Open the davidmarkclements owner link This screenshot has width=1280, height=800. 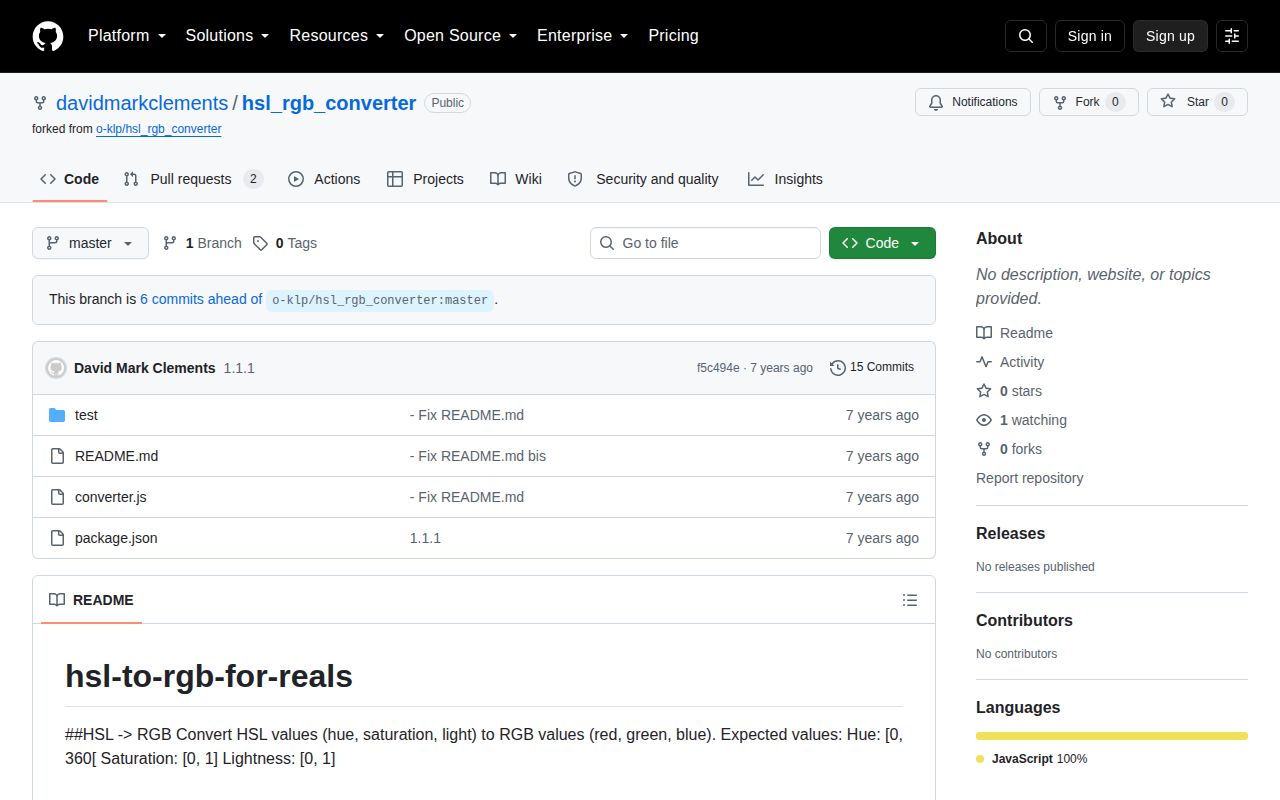tap(142, 103)
